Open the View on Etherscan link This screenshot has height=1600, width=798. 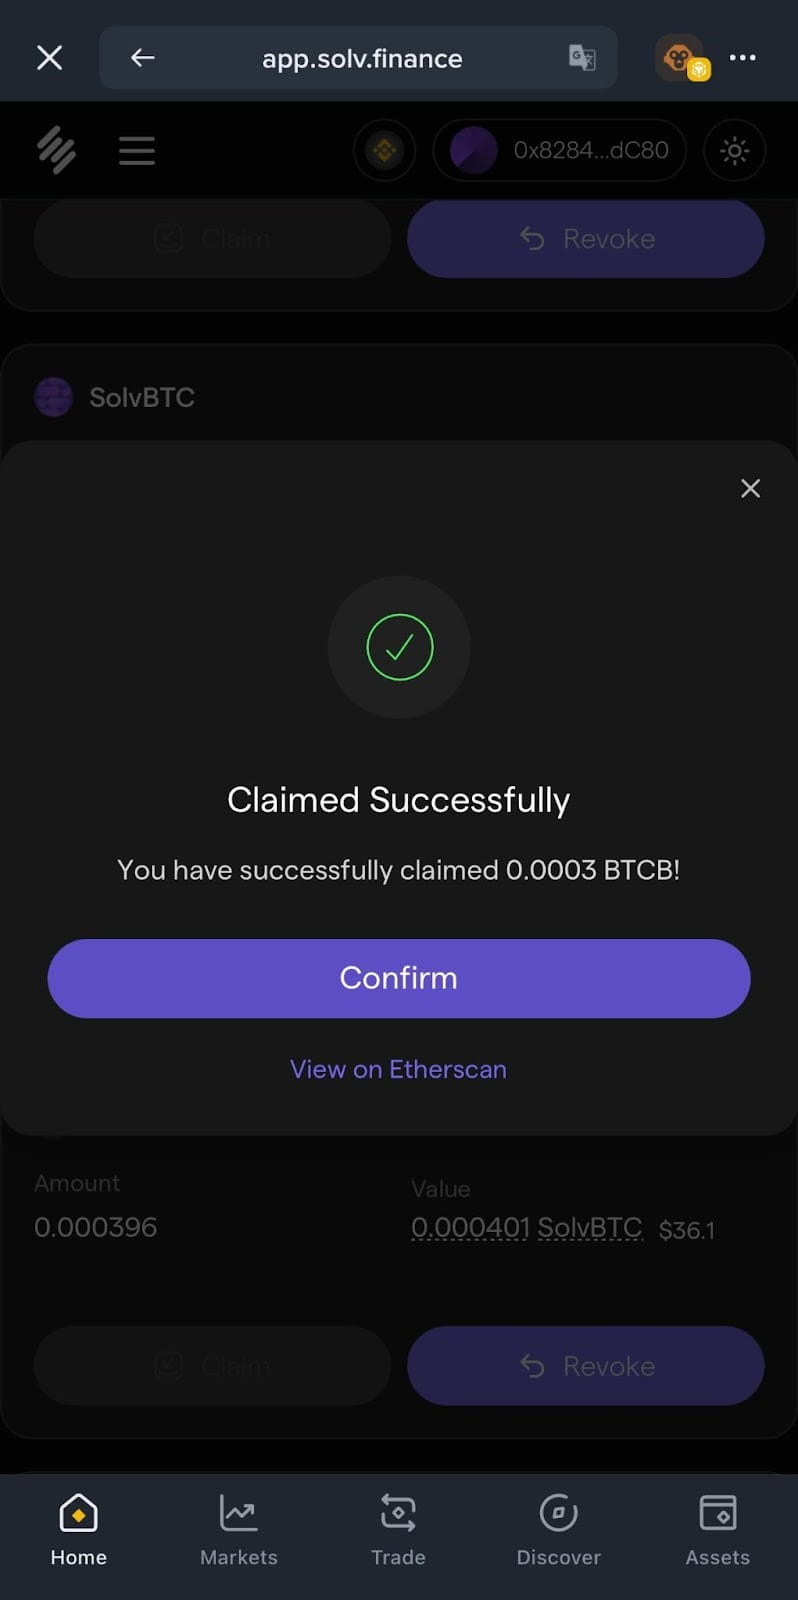398,1069
